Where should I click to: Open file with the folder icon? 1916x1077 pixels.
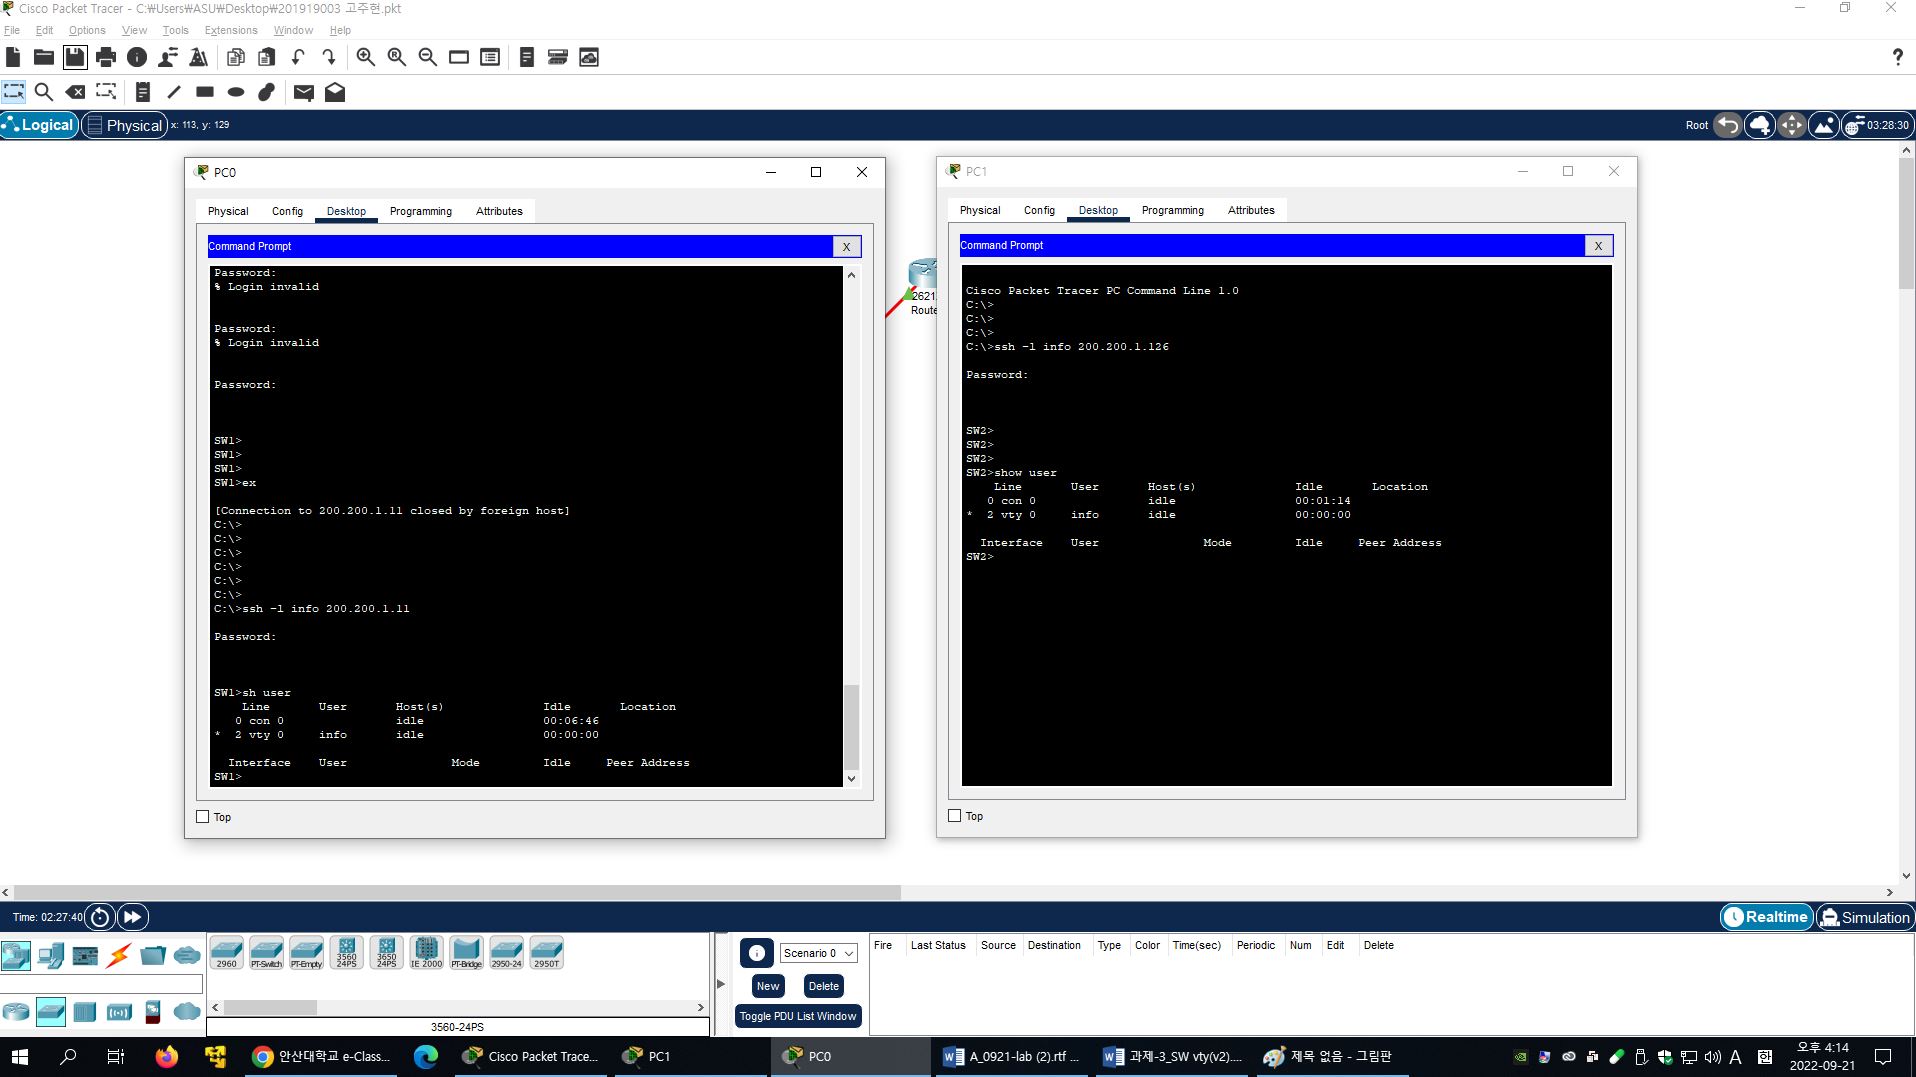click(44, 57)
